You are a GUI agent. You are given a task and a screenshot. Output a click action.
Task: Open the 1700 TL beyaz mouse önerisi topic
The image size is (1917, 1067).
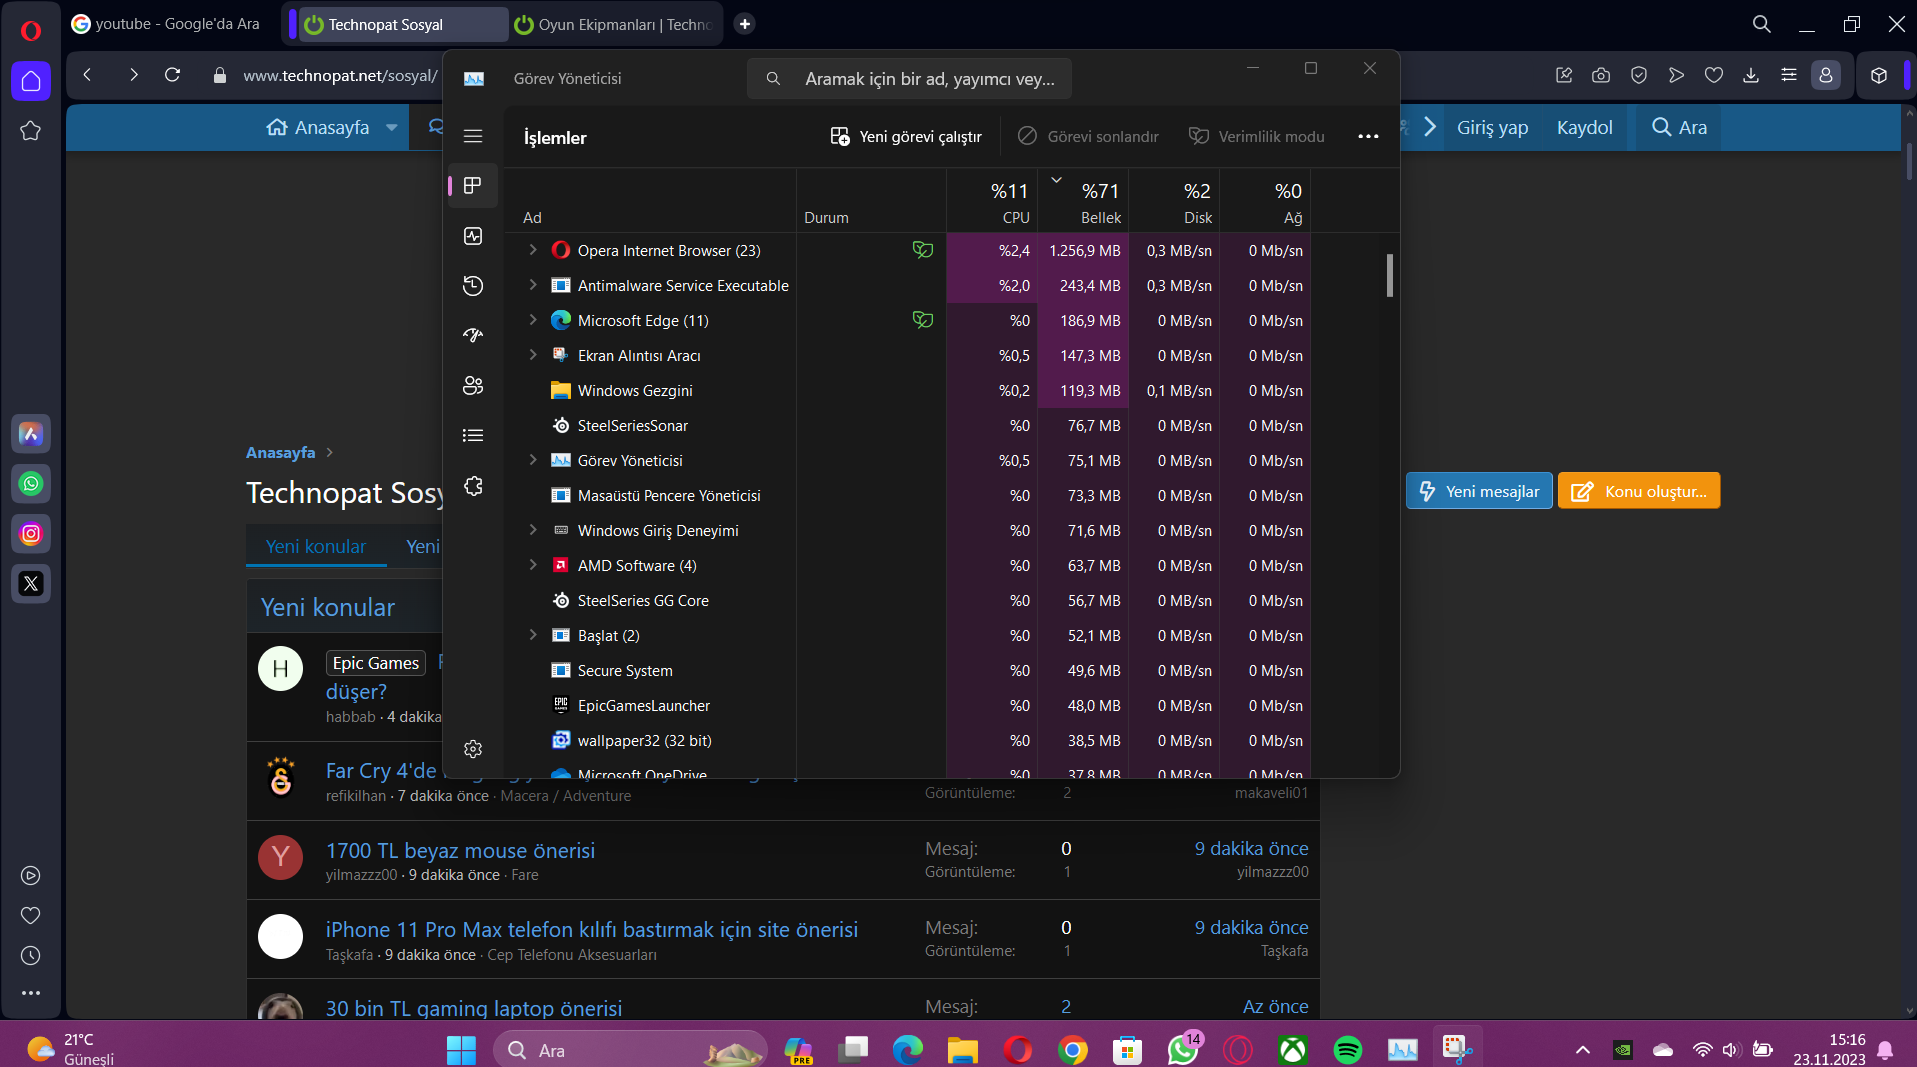tap(460, 851)
